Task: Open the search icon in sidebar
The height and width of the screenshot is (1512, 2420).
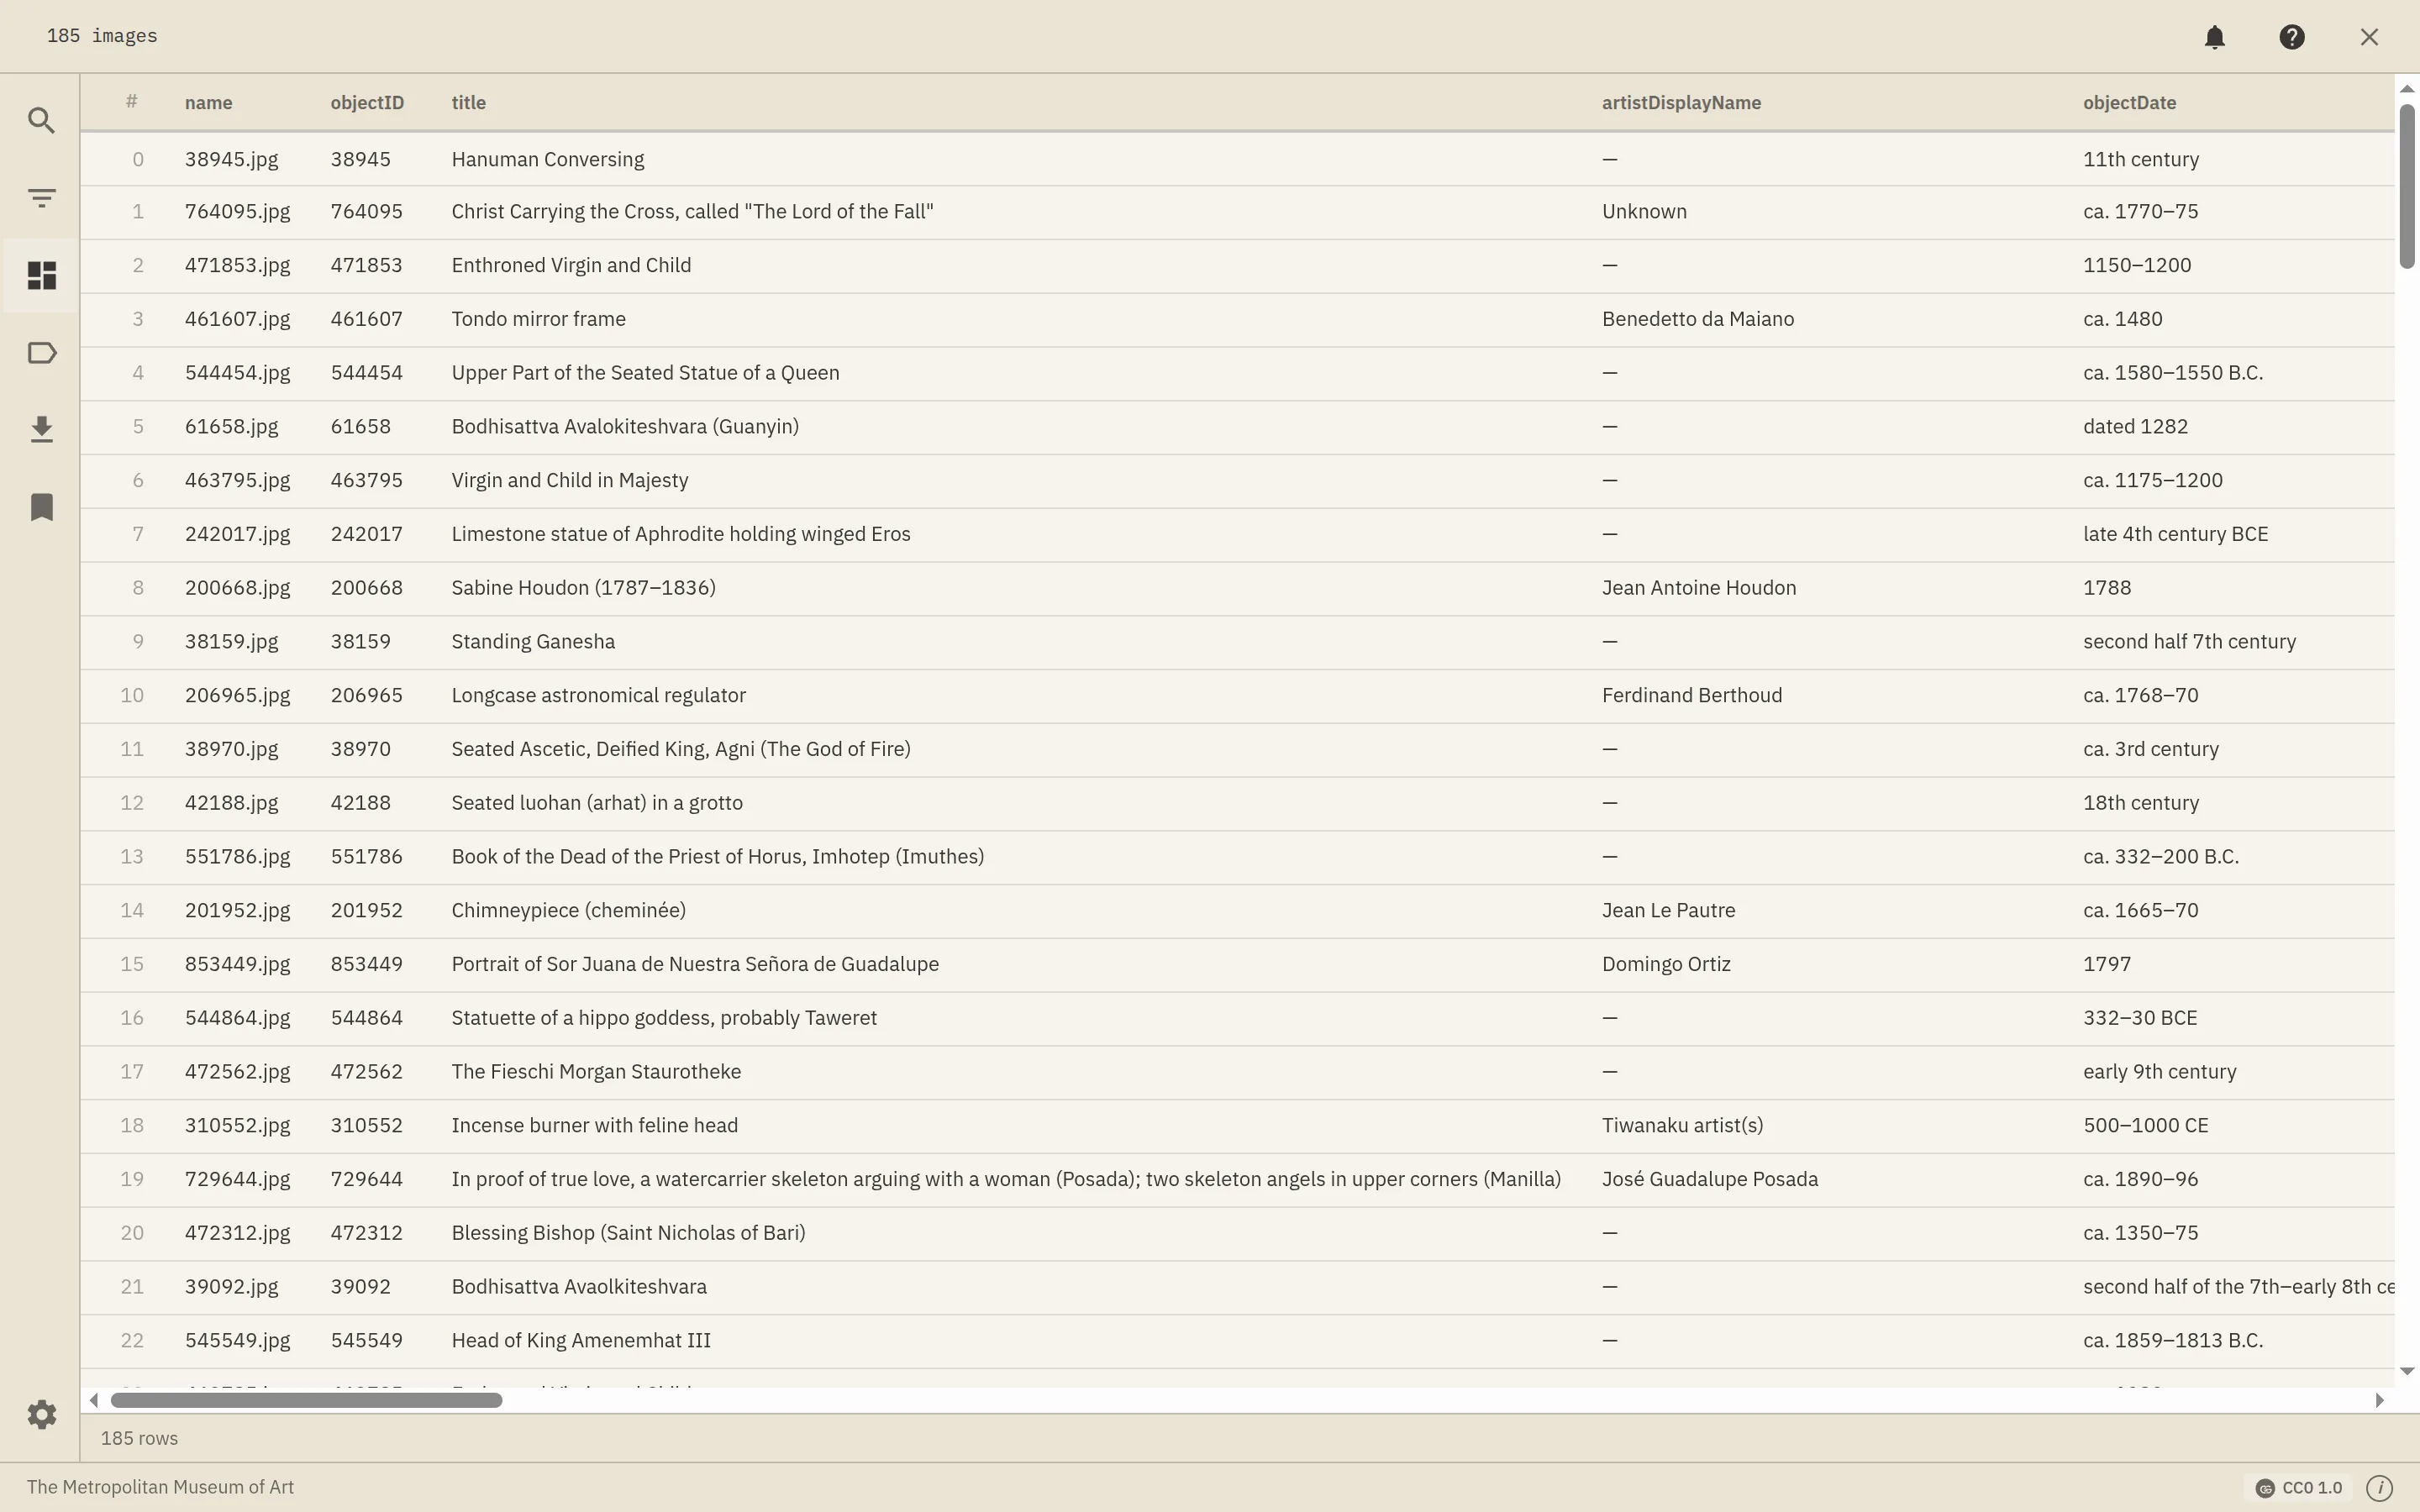Action: click(x=41, y=121)
